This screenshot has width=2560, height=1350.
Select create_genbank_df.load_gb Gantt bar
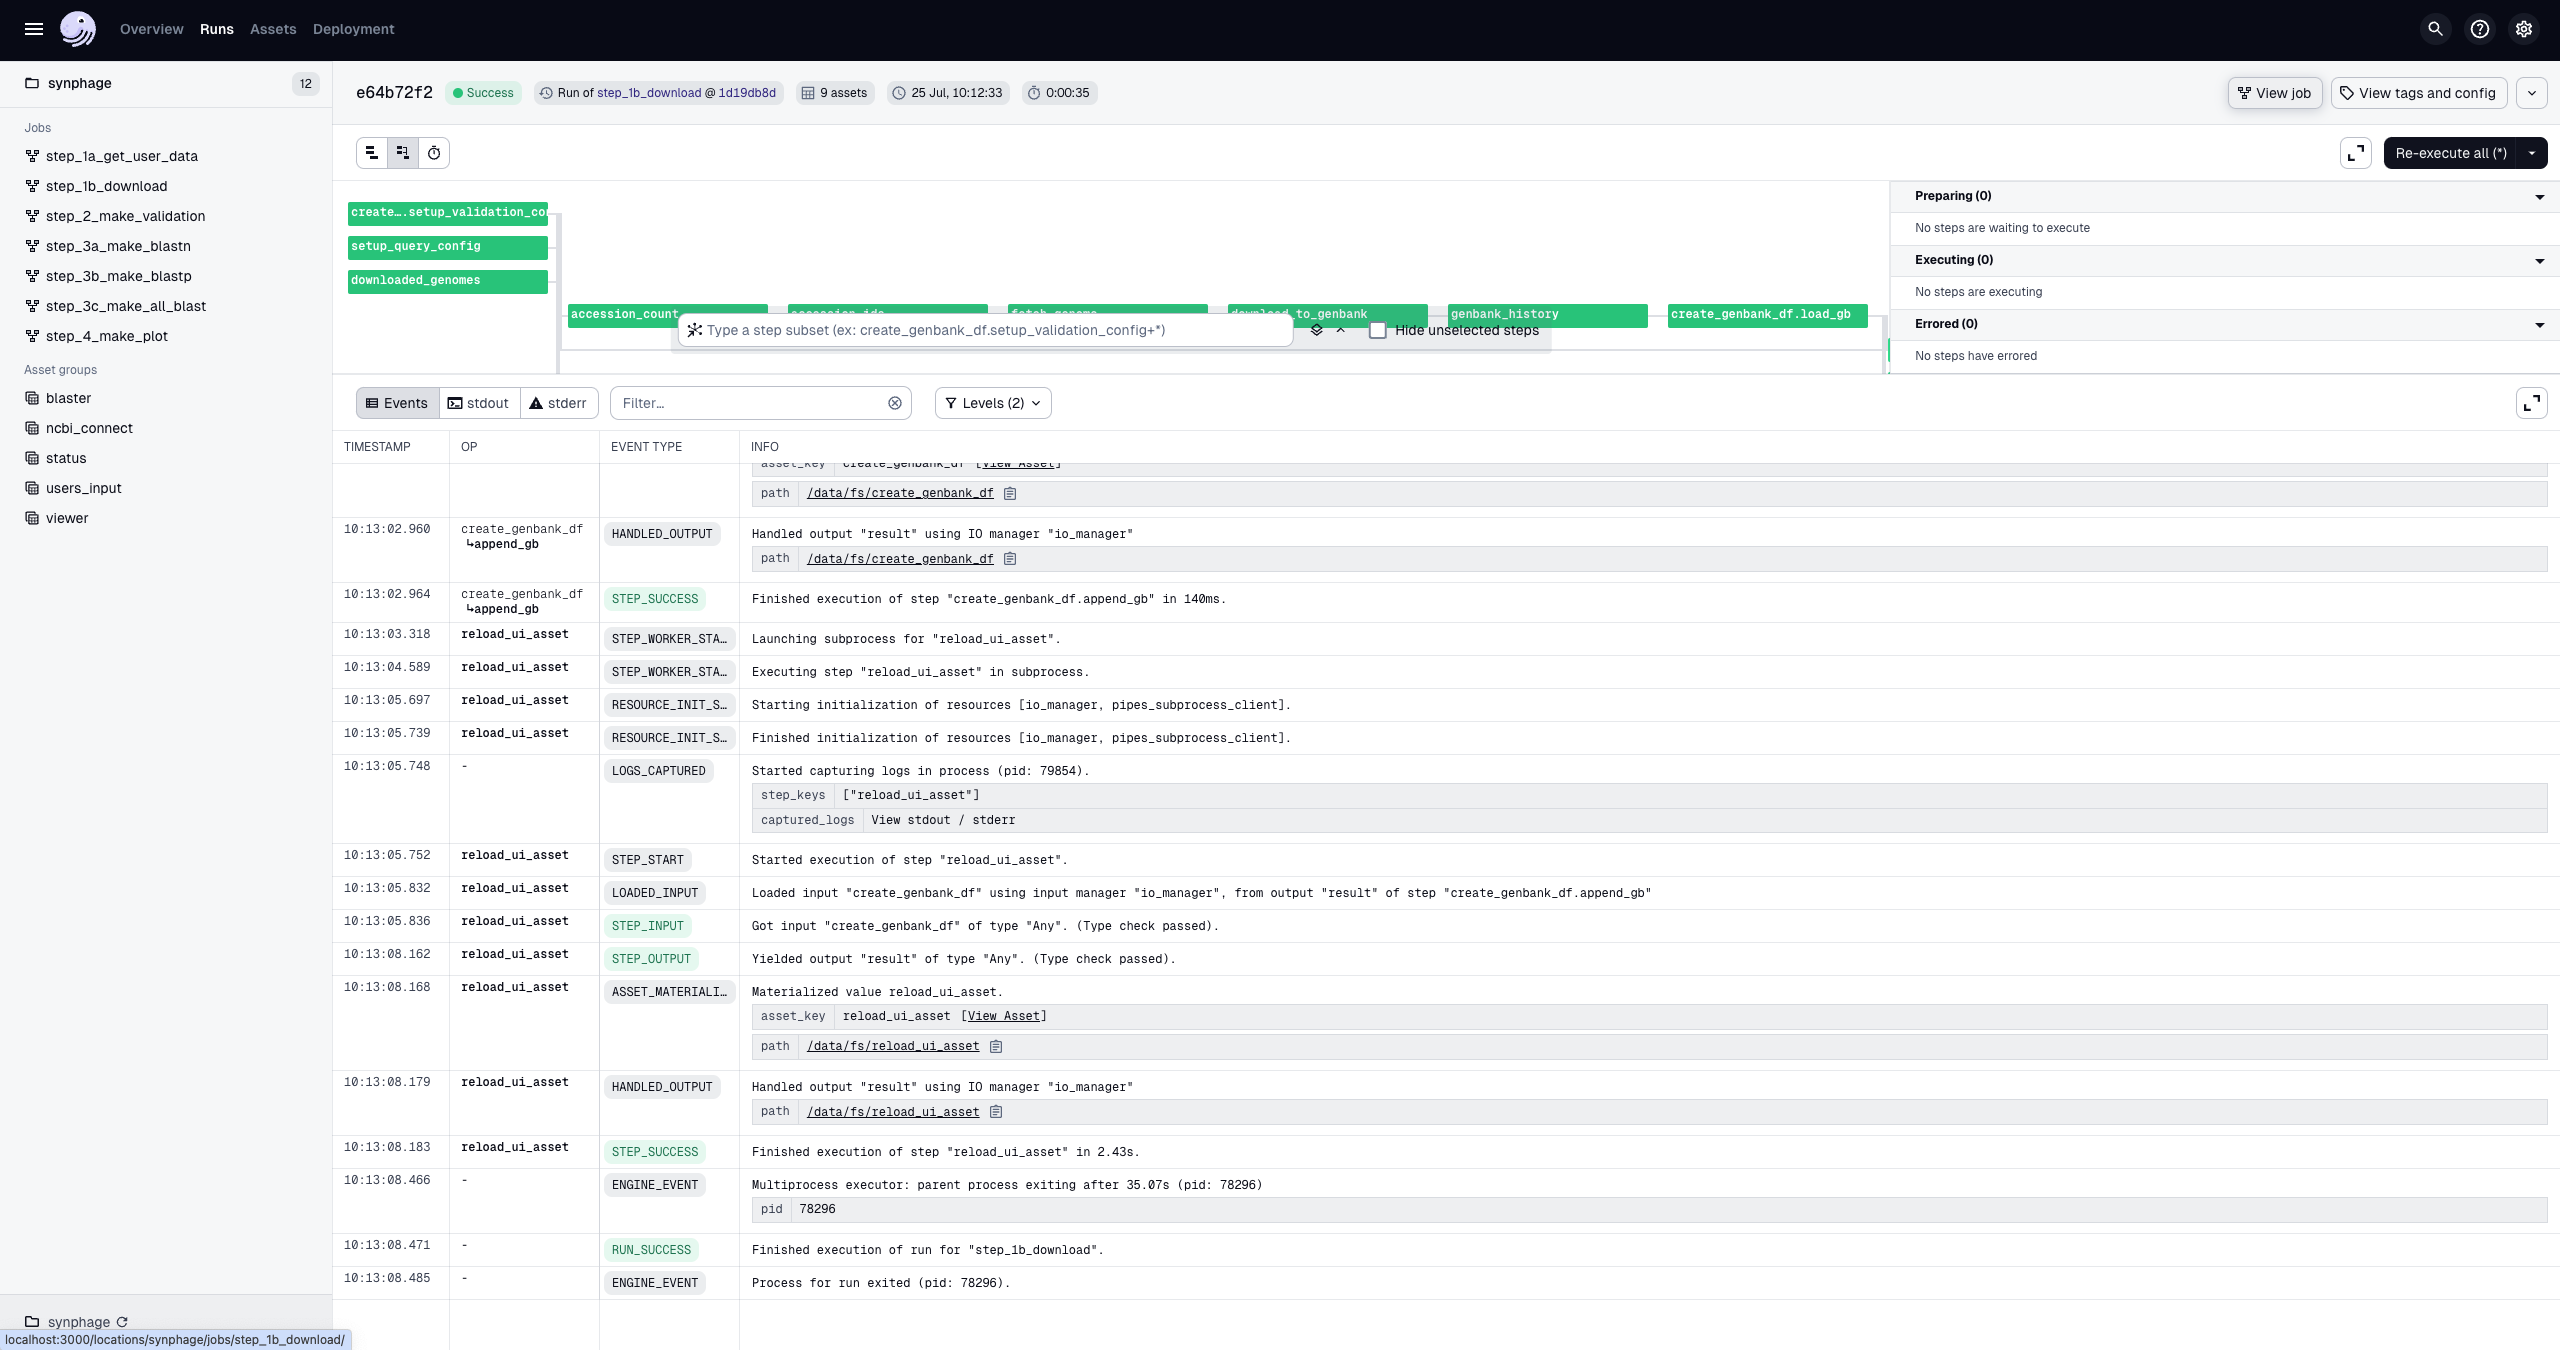(1767, 315)
